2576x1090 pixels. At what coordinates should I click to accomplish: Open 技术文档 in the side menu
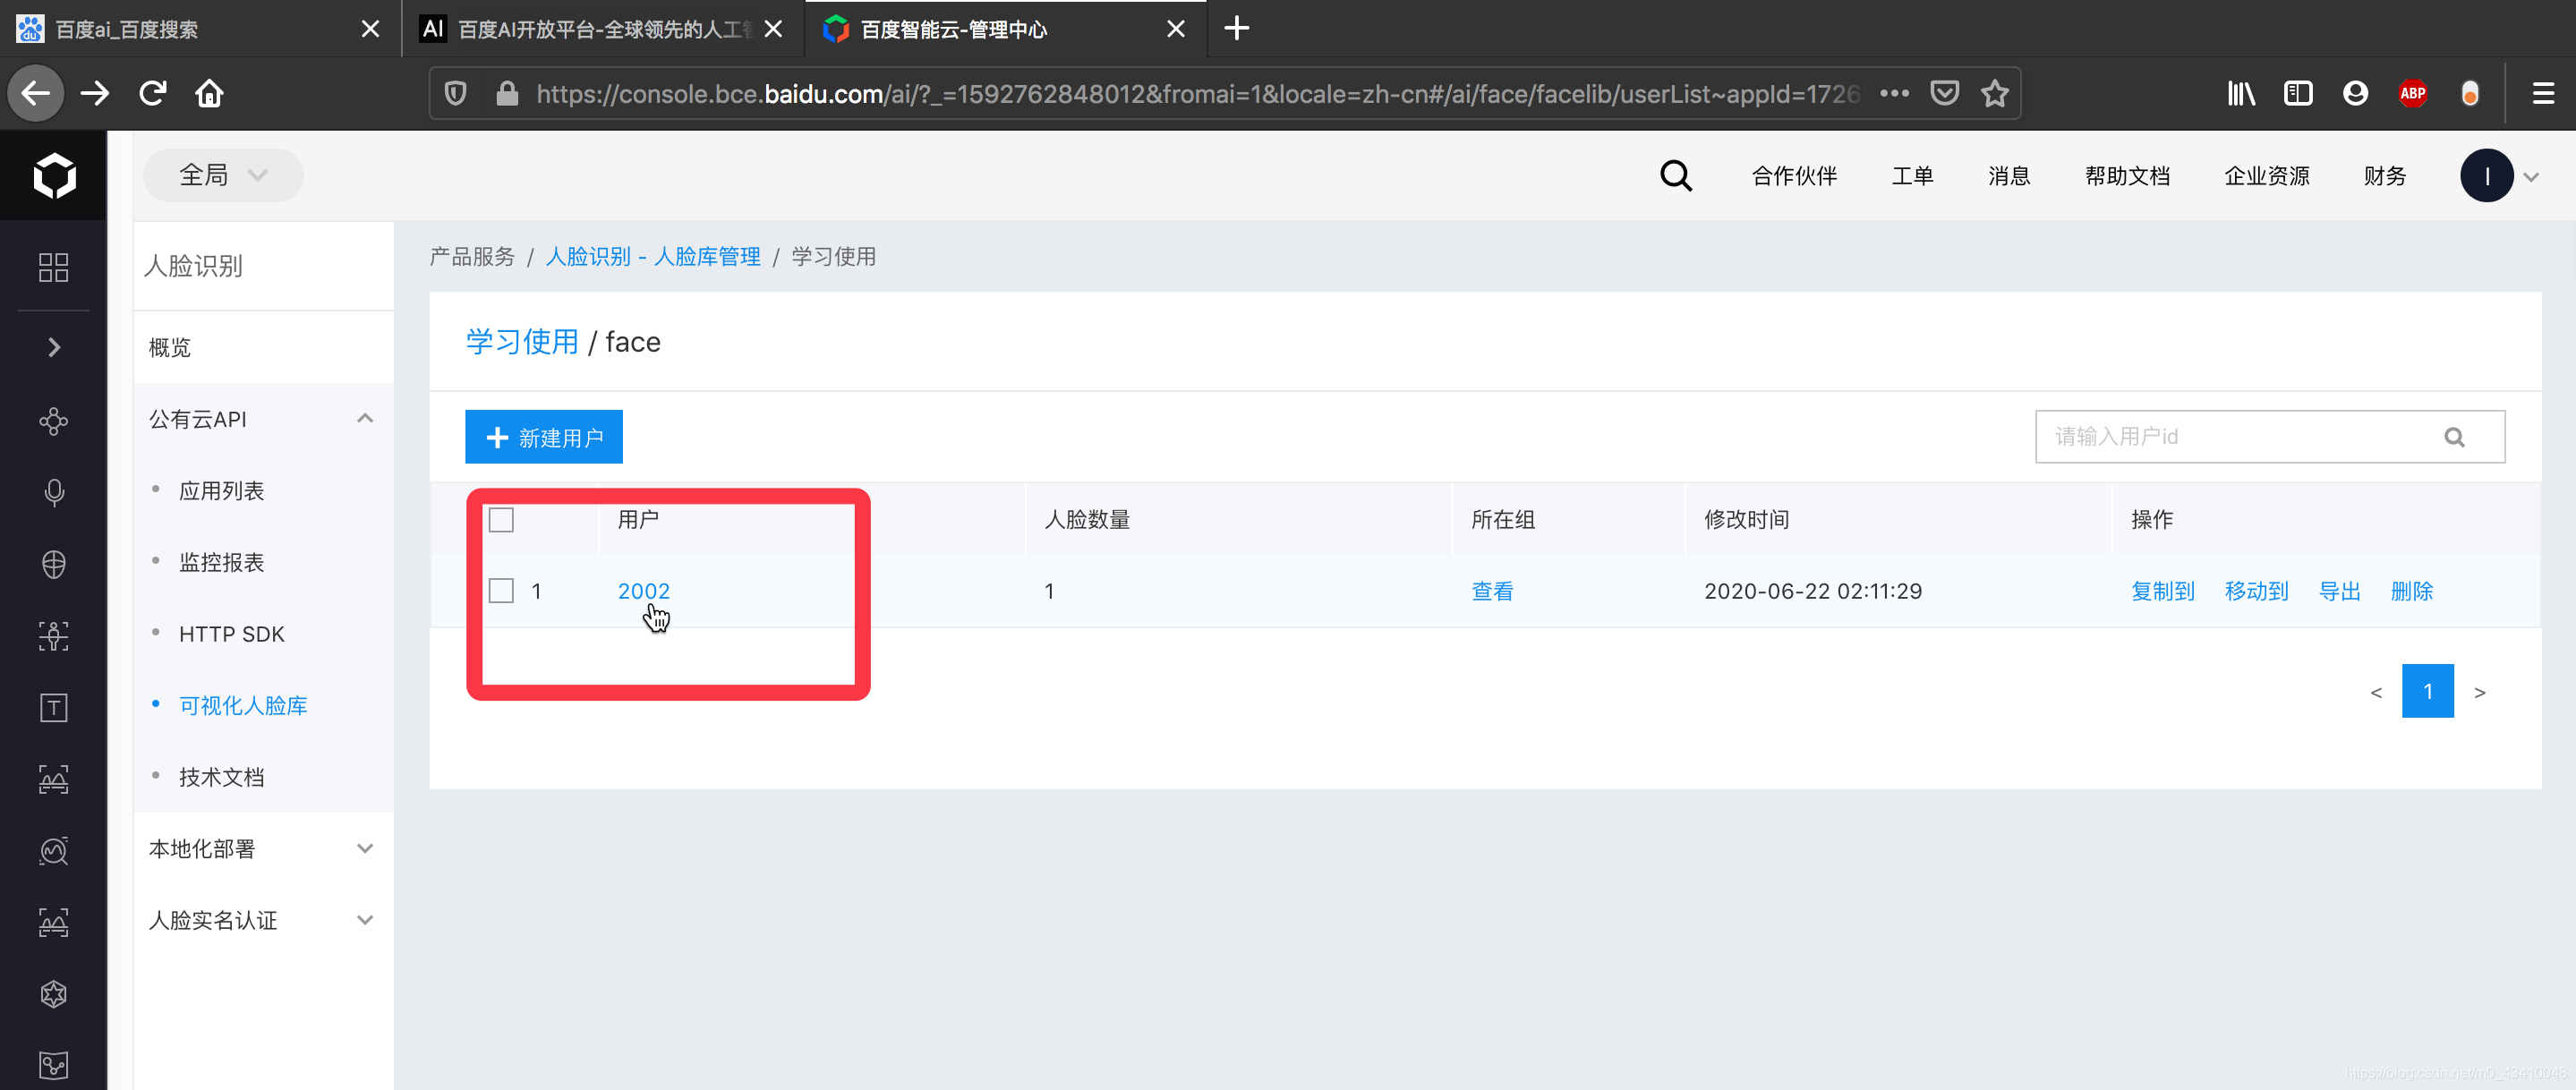[x=221, y=777]
